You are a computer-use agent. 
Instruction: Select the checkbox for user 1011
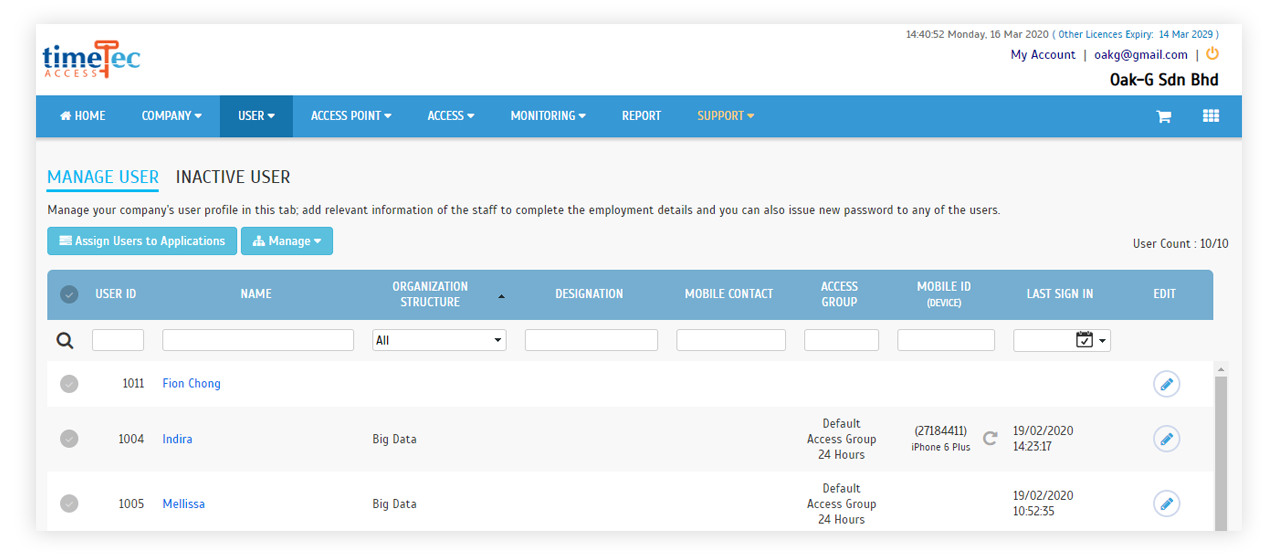(69, 384)
